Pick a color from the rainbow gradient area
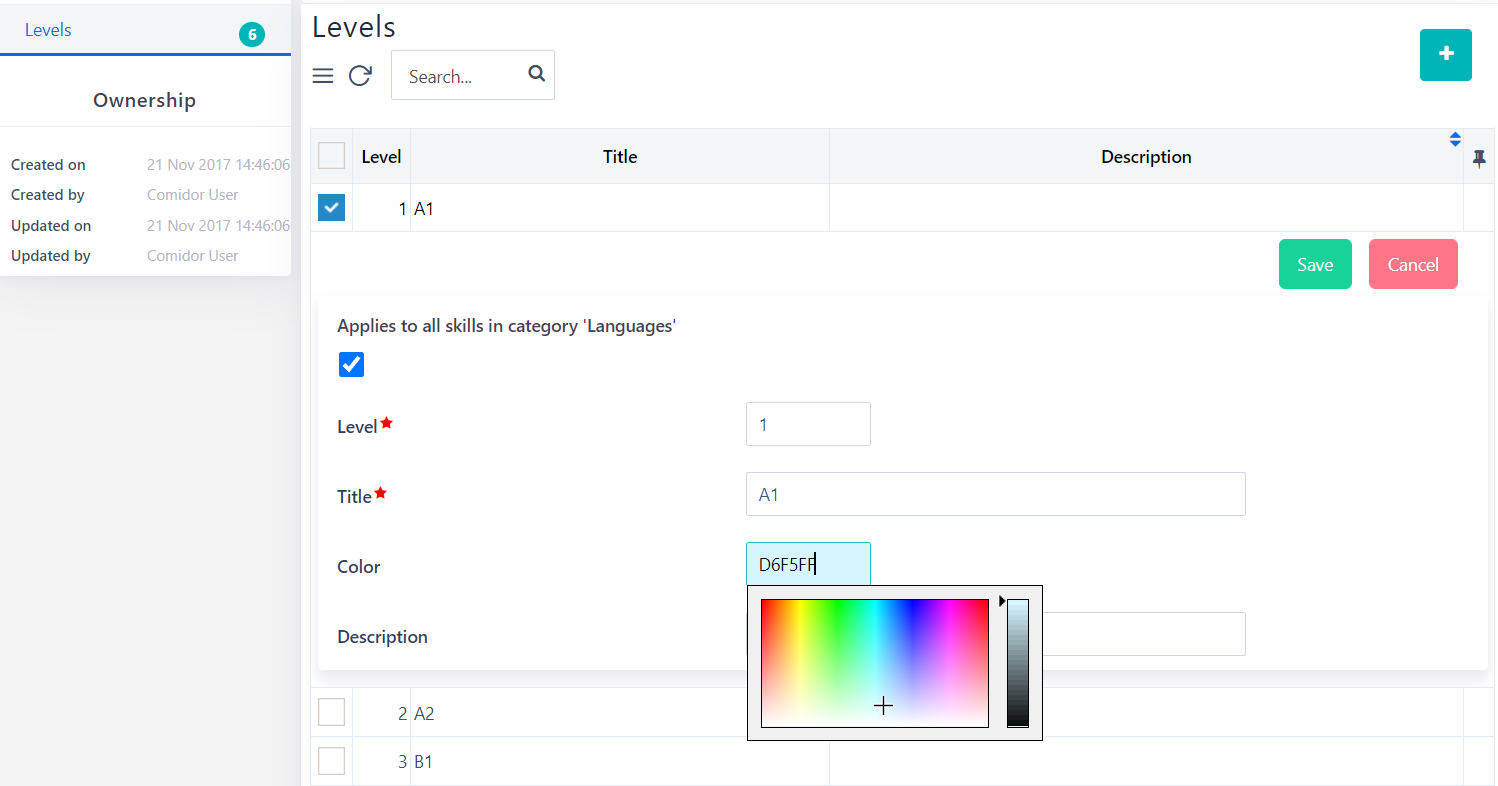This screenshot has width=1498, height=786. click(x=875, y=660)
